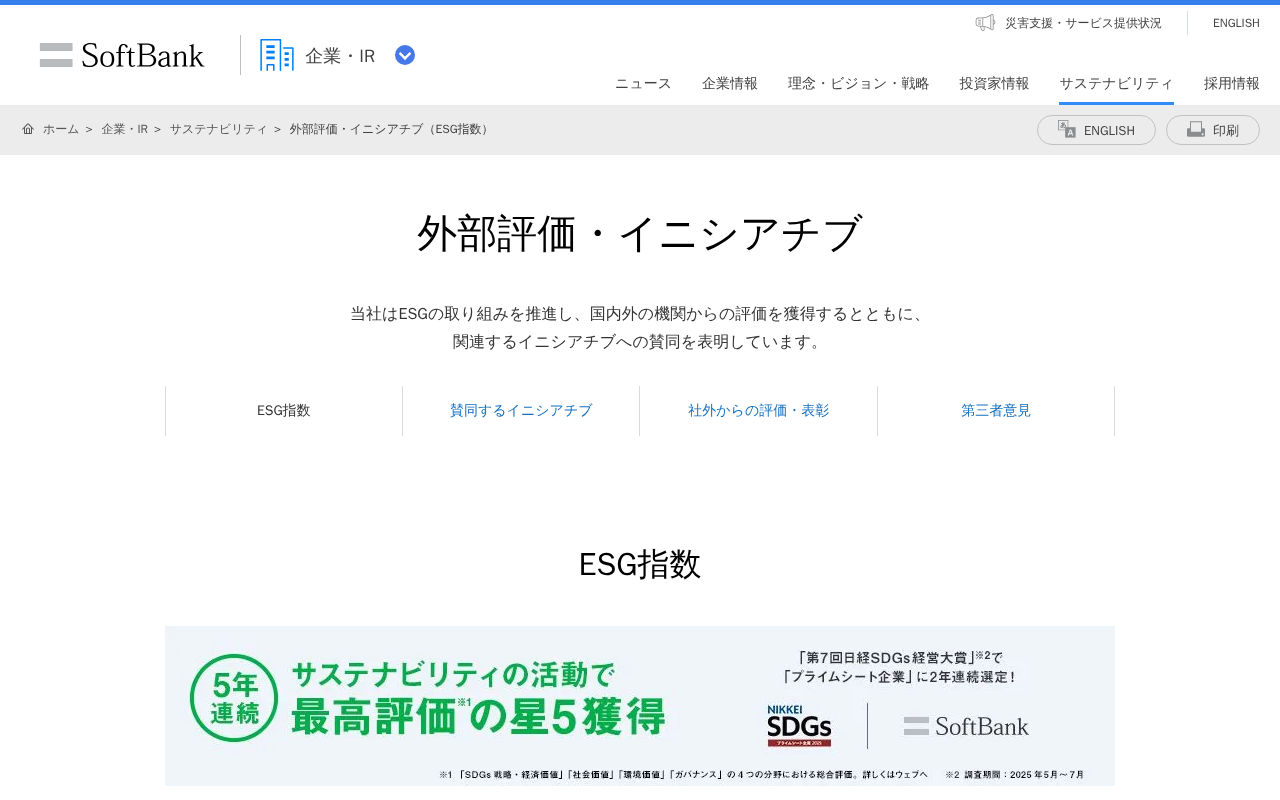
Task: Click the translate icon on ENGLISH button
Action: (x=1067, y=129)
